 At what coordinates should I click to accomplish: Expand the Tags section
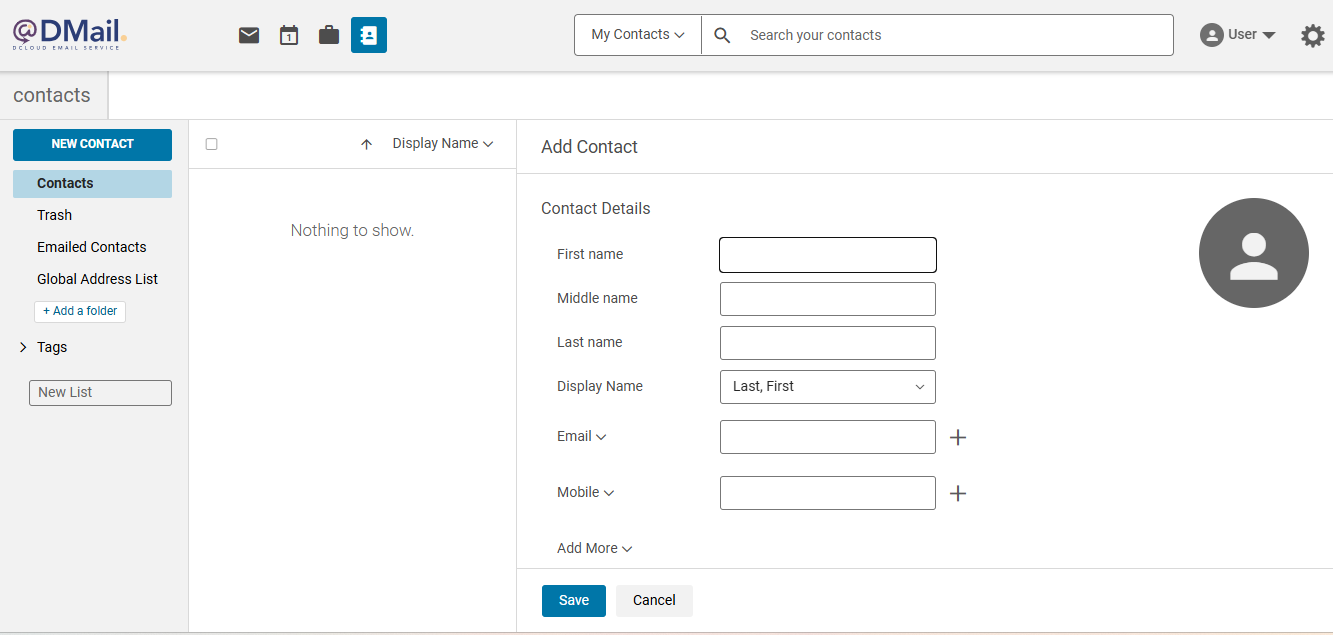24,347
